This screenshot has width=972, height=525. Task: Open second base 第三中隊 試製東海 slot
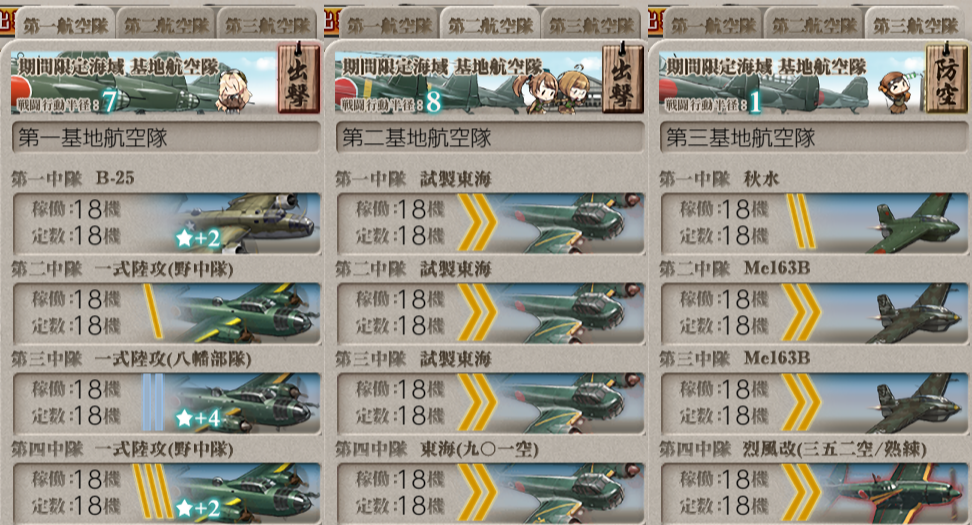(x=490, y=403)
